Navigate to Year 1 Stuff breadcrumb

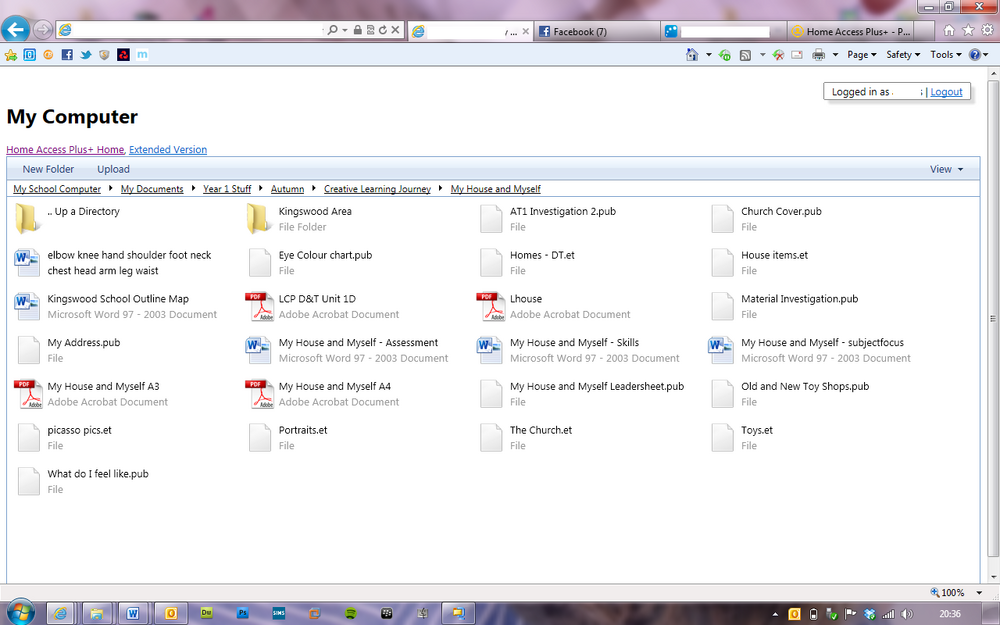[227, 189]
